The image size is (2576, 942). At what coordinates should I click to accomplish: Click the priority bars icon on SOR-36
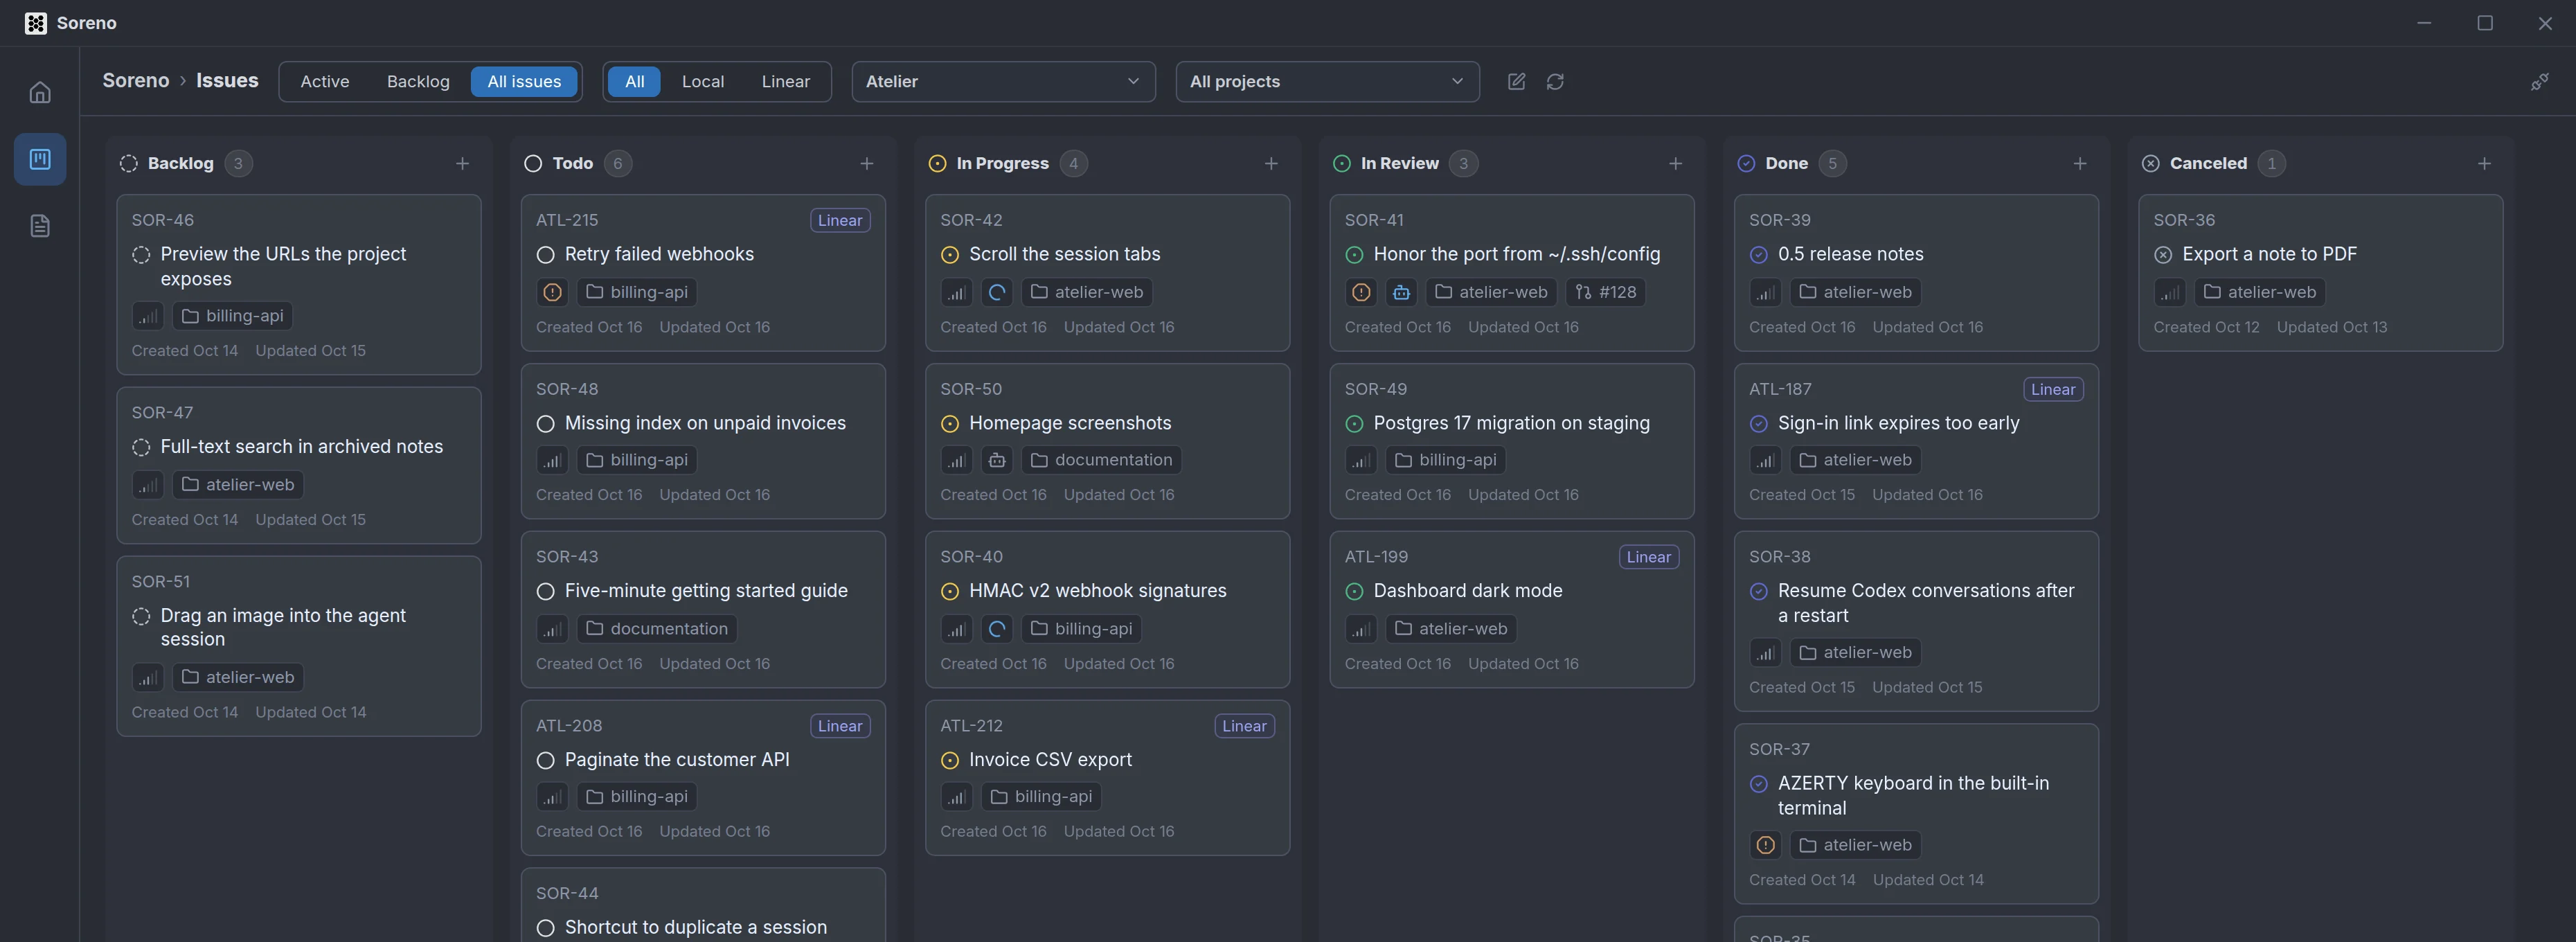click(x=2170, y=292)
